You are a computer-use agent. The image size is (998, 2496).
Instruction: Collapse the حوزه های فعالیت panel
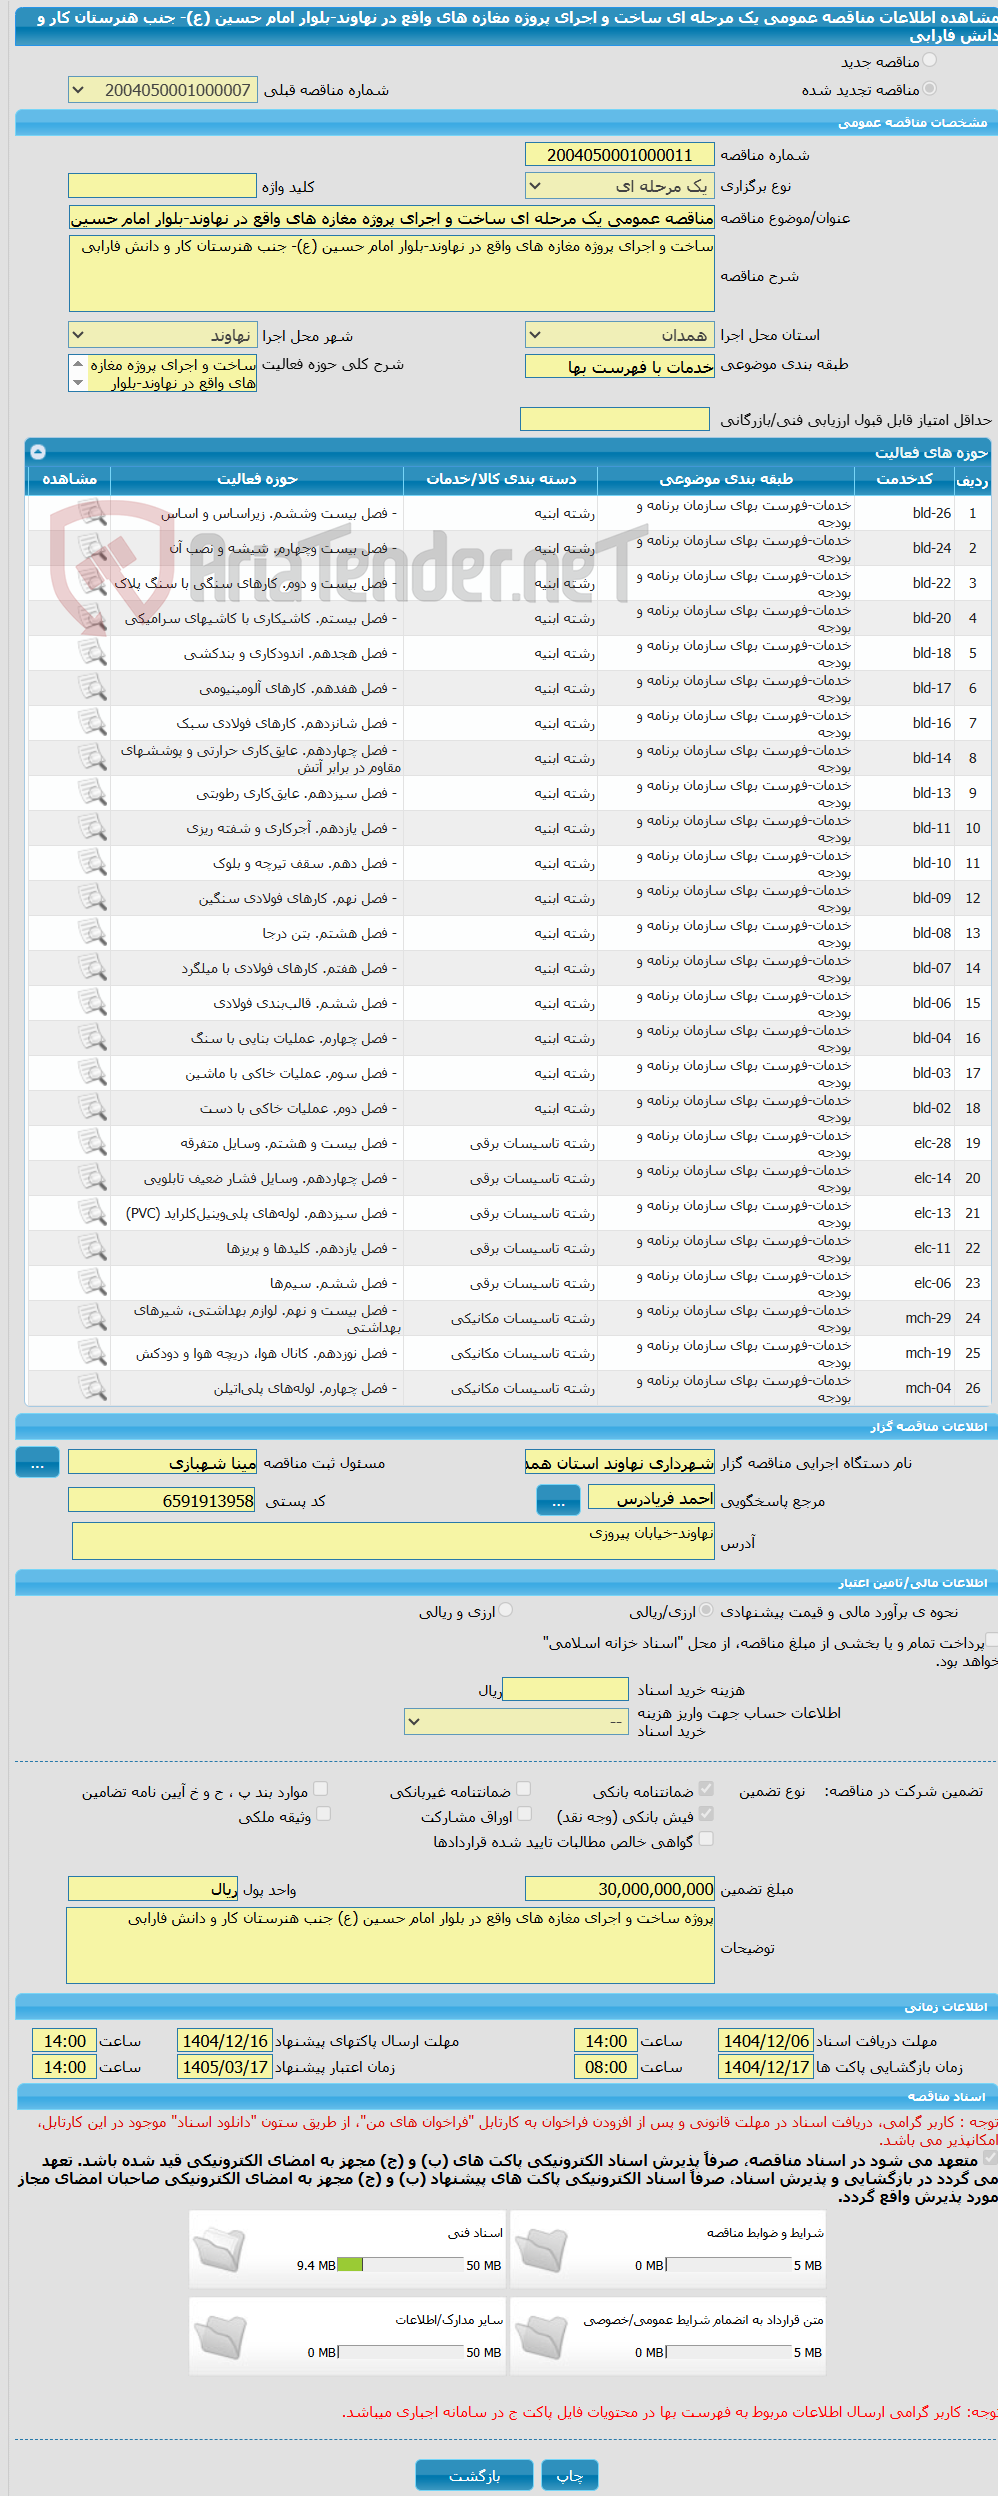coord(37,452)
